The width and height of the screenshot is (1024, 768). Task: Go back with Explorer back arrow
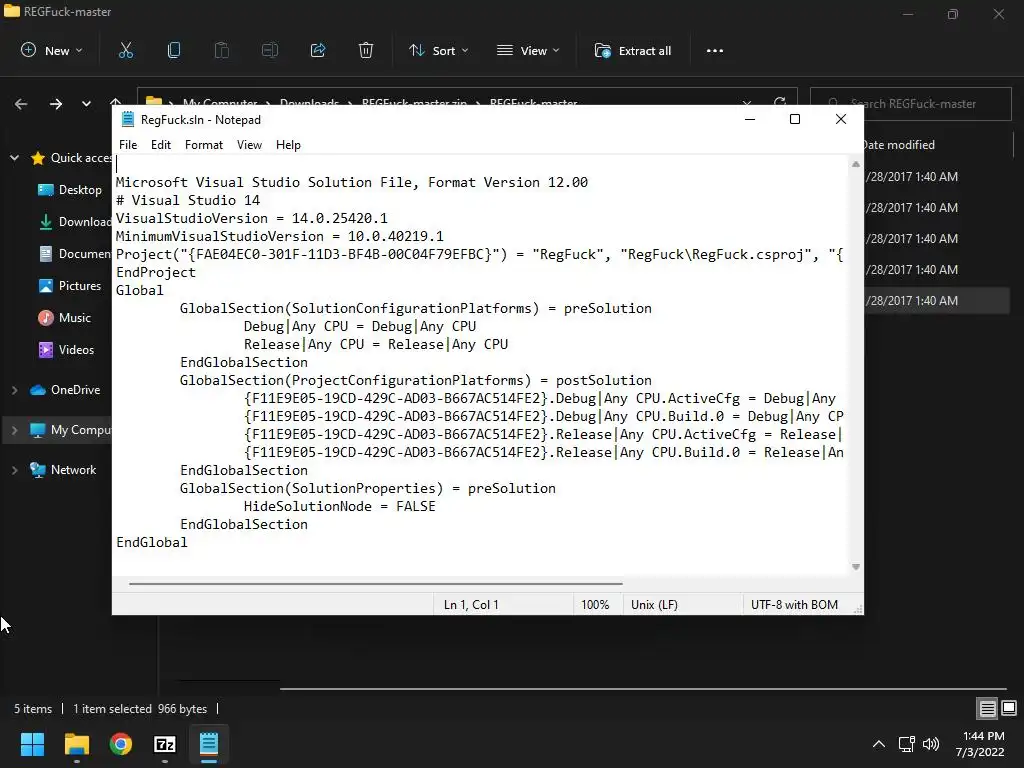tap(21, 104)
